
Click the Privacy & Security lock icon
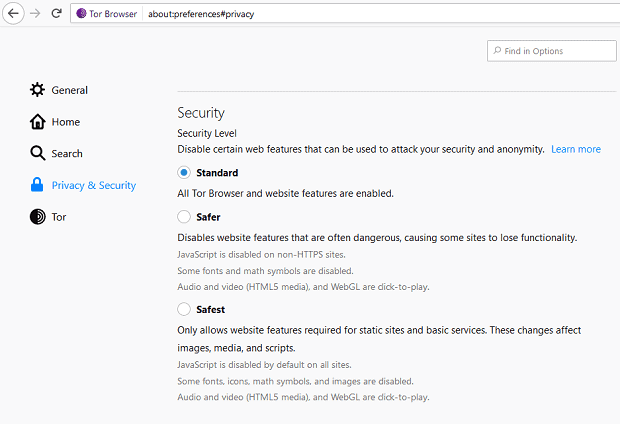point(37,185)
